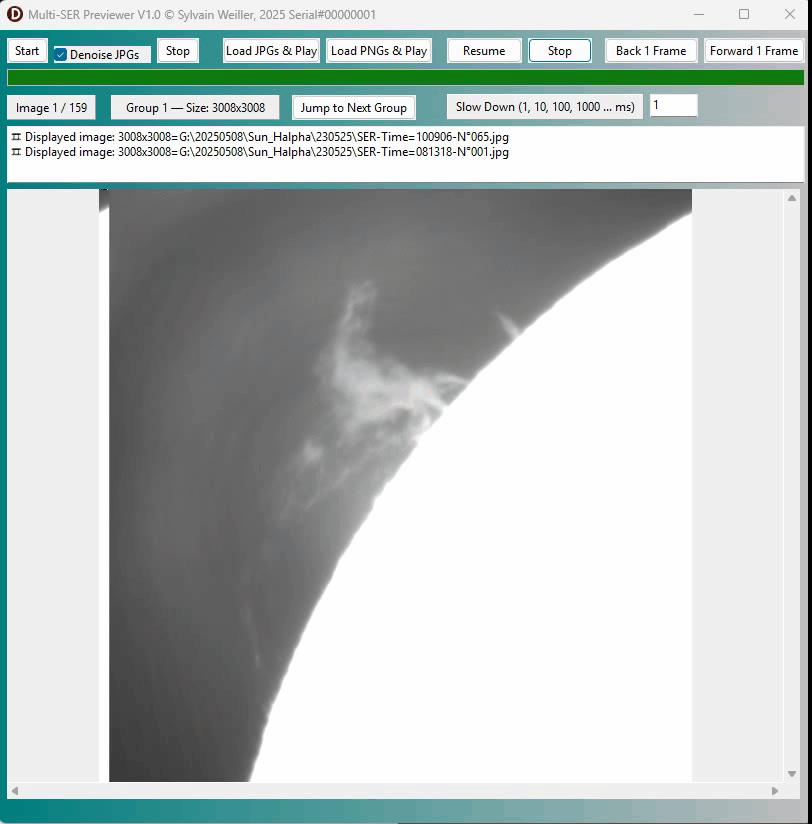Screen dimensions: 812x824
Task: Click Load PNGs & Play
Action: pos(379,51)
